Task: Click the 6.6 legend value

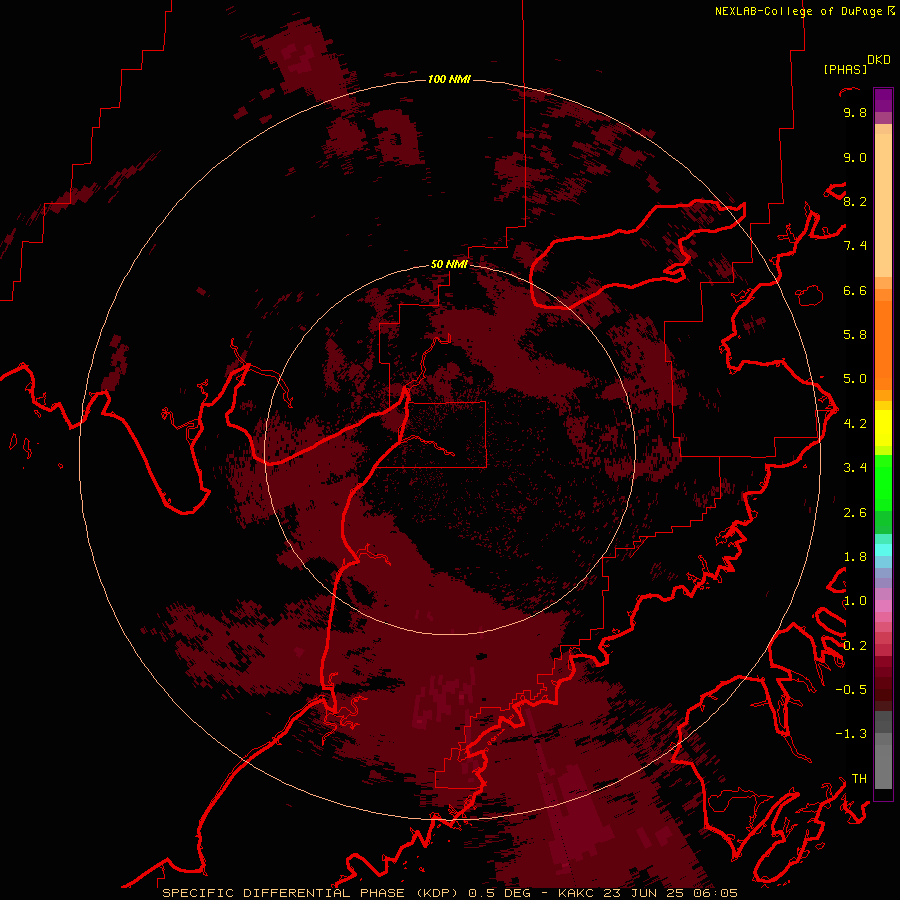Action: pyautogui.click(x=855, y=290)
